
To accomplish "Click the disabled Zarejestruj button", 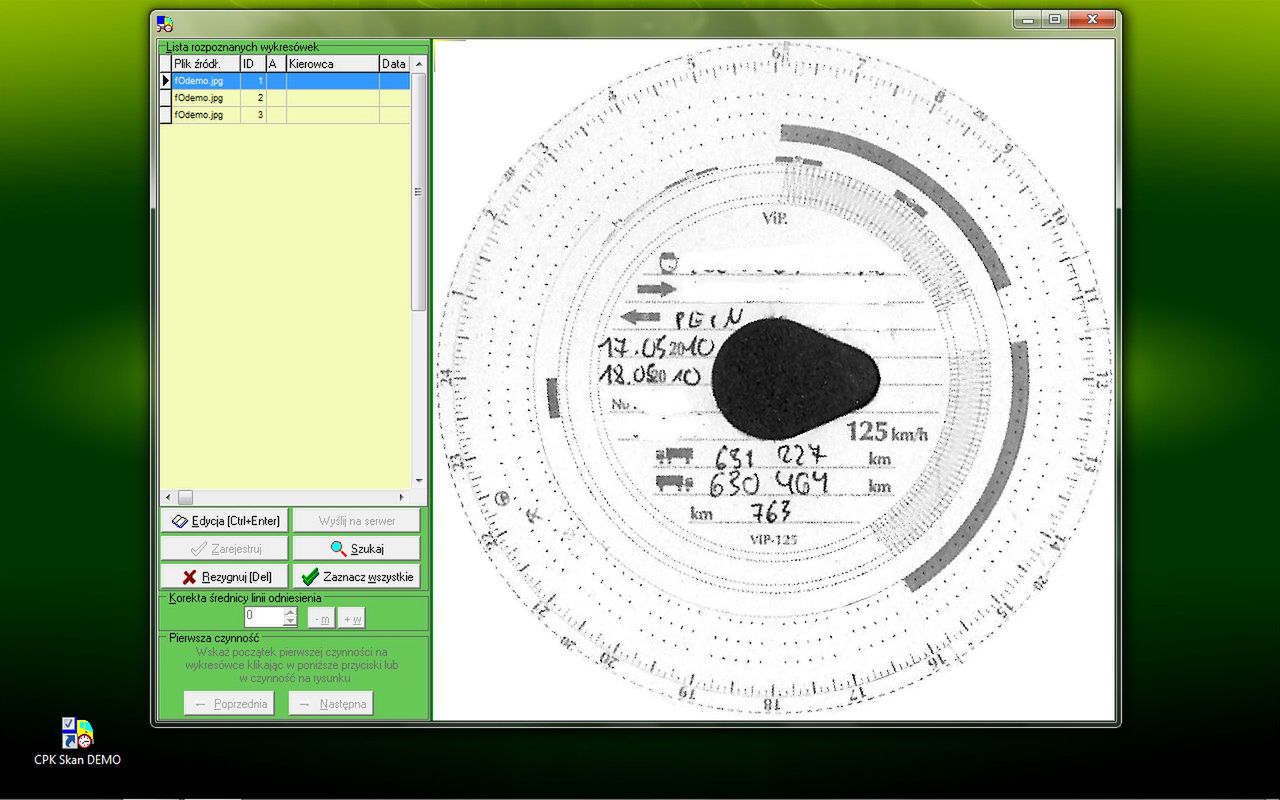I will [224, 549].
